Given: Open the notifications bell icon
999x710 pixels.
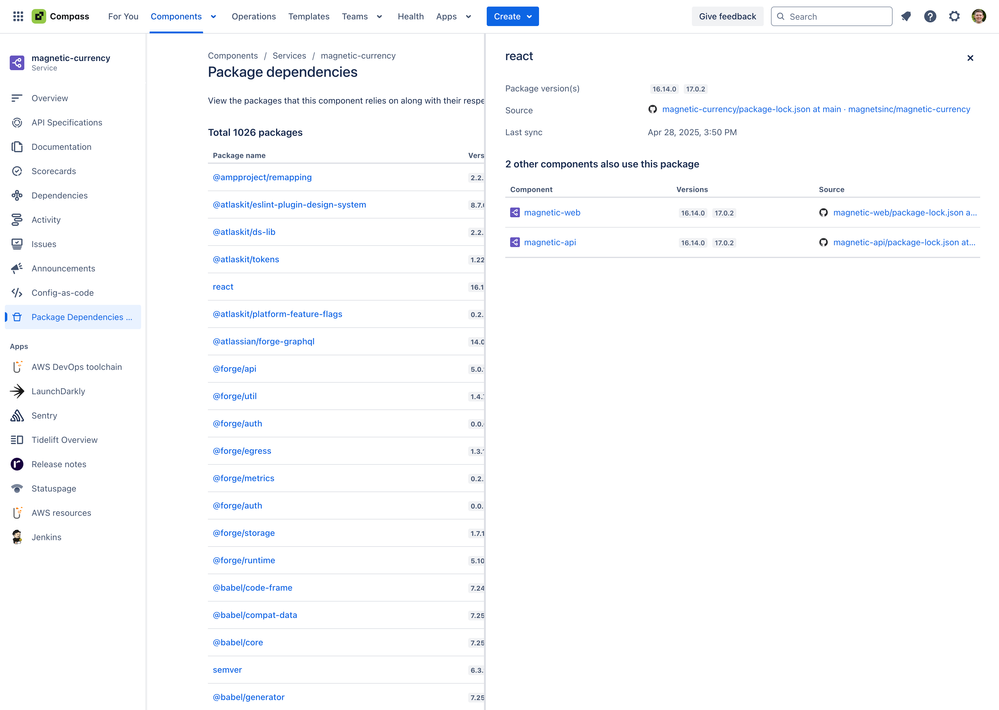Looking at the screenshot, I should [x=906, y=17].
